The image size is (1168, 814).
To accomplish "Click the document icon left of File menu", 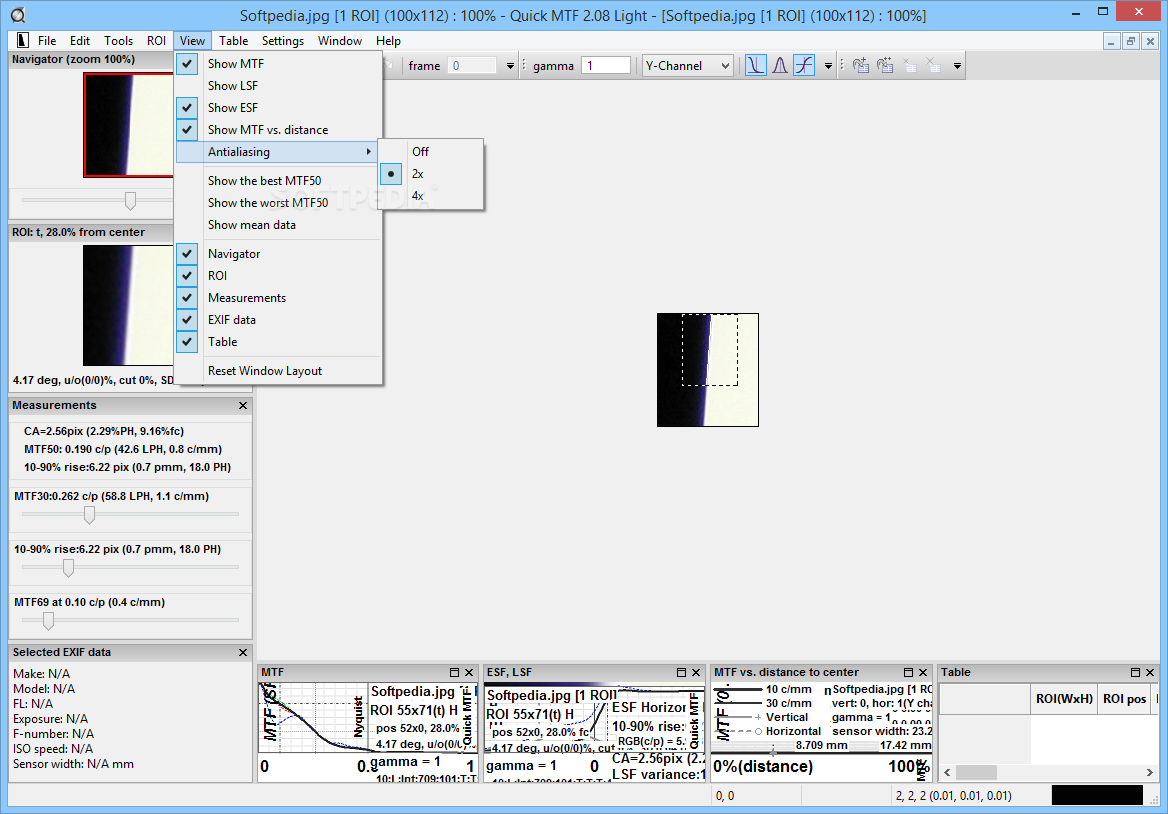I will click(22, 40).
